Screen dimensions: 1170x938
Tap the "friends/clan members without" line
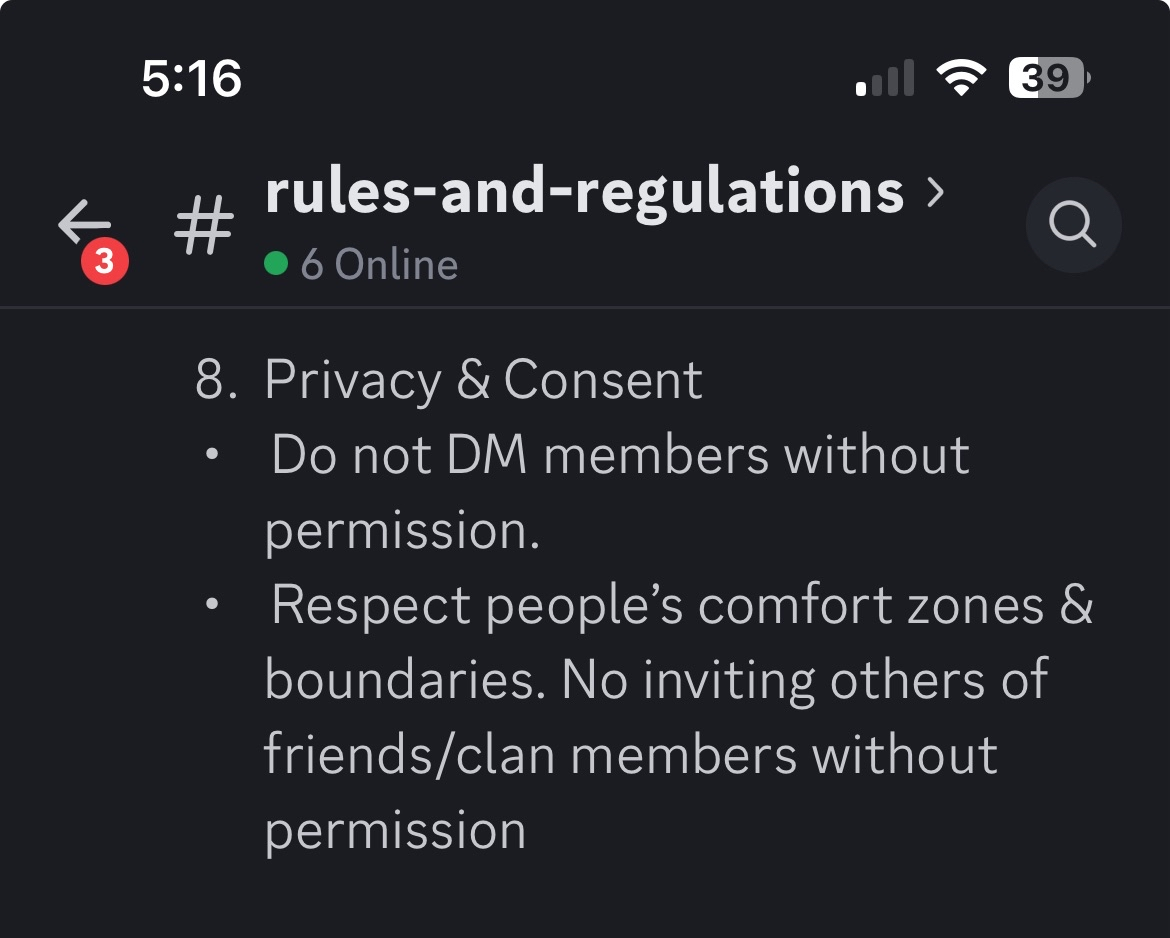(x=630, y=755)
